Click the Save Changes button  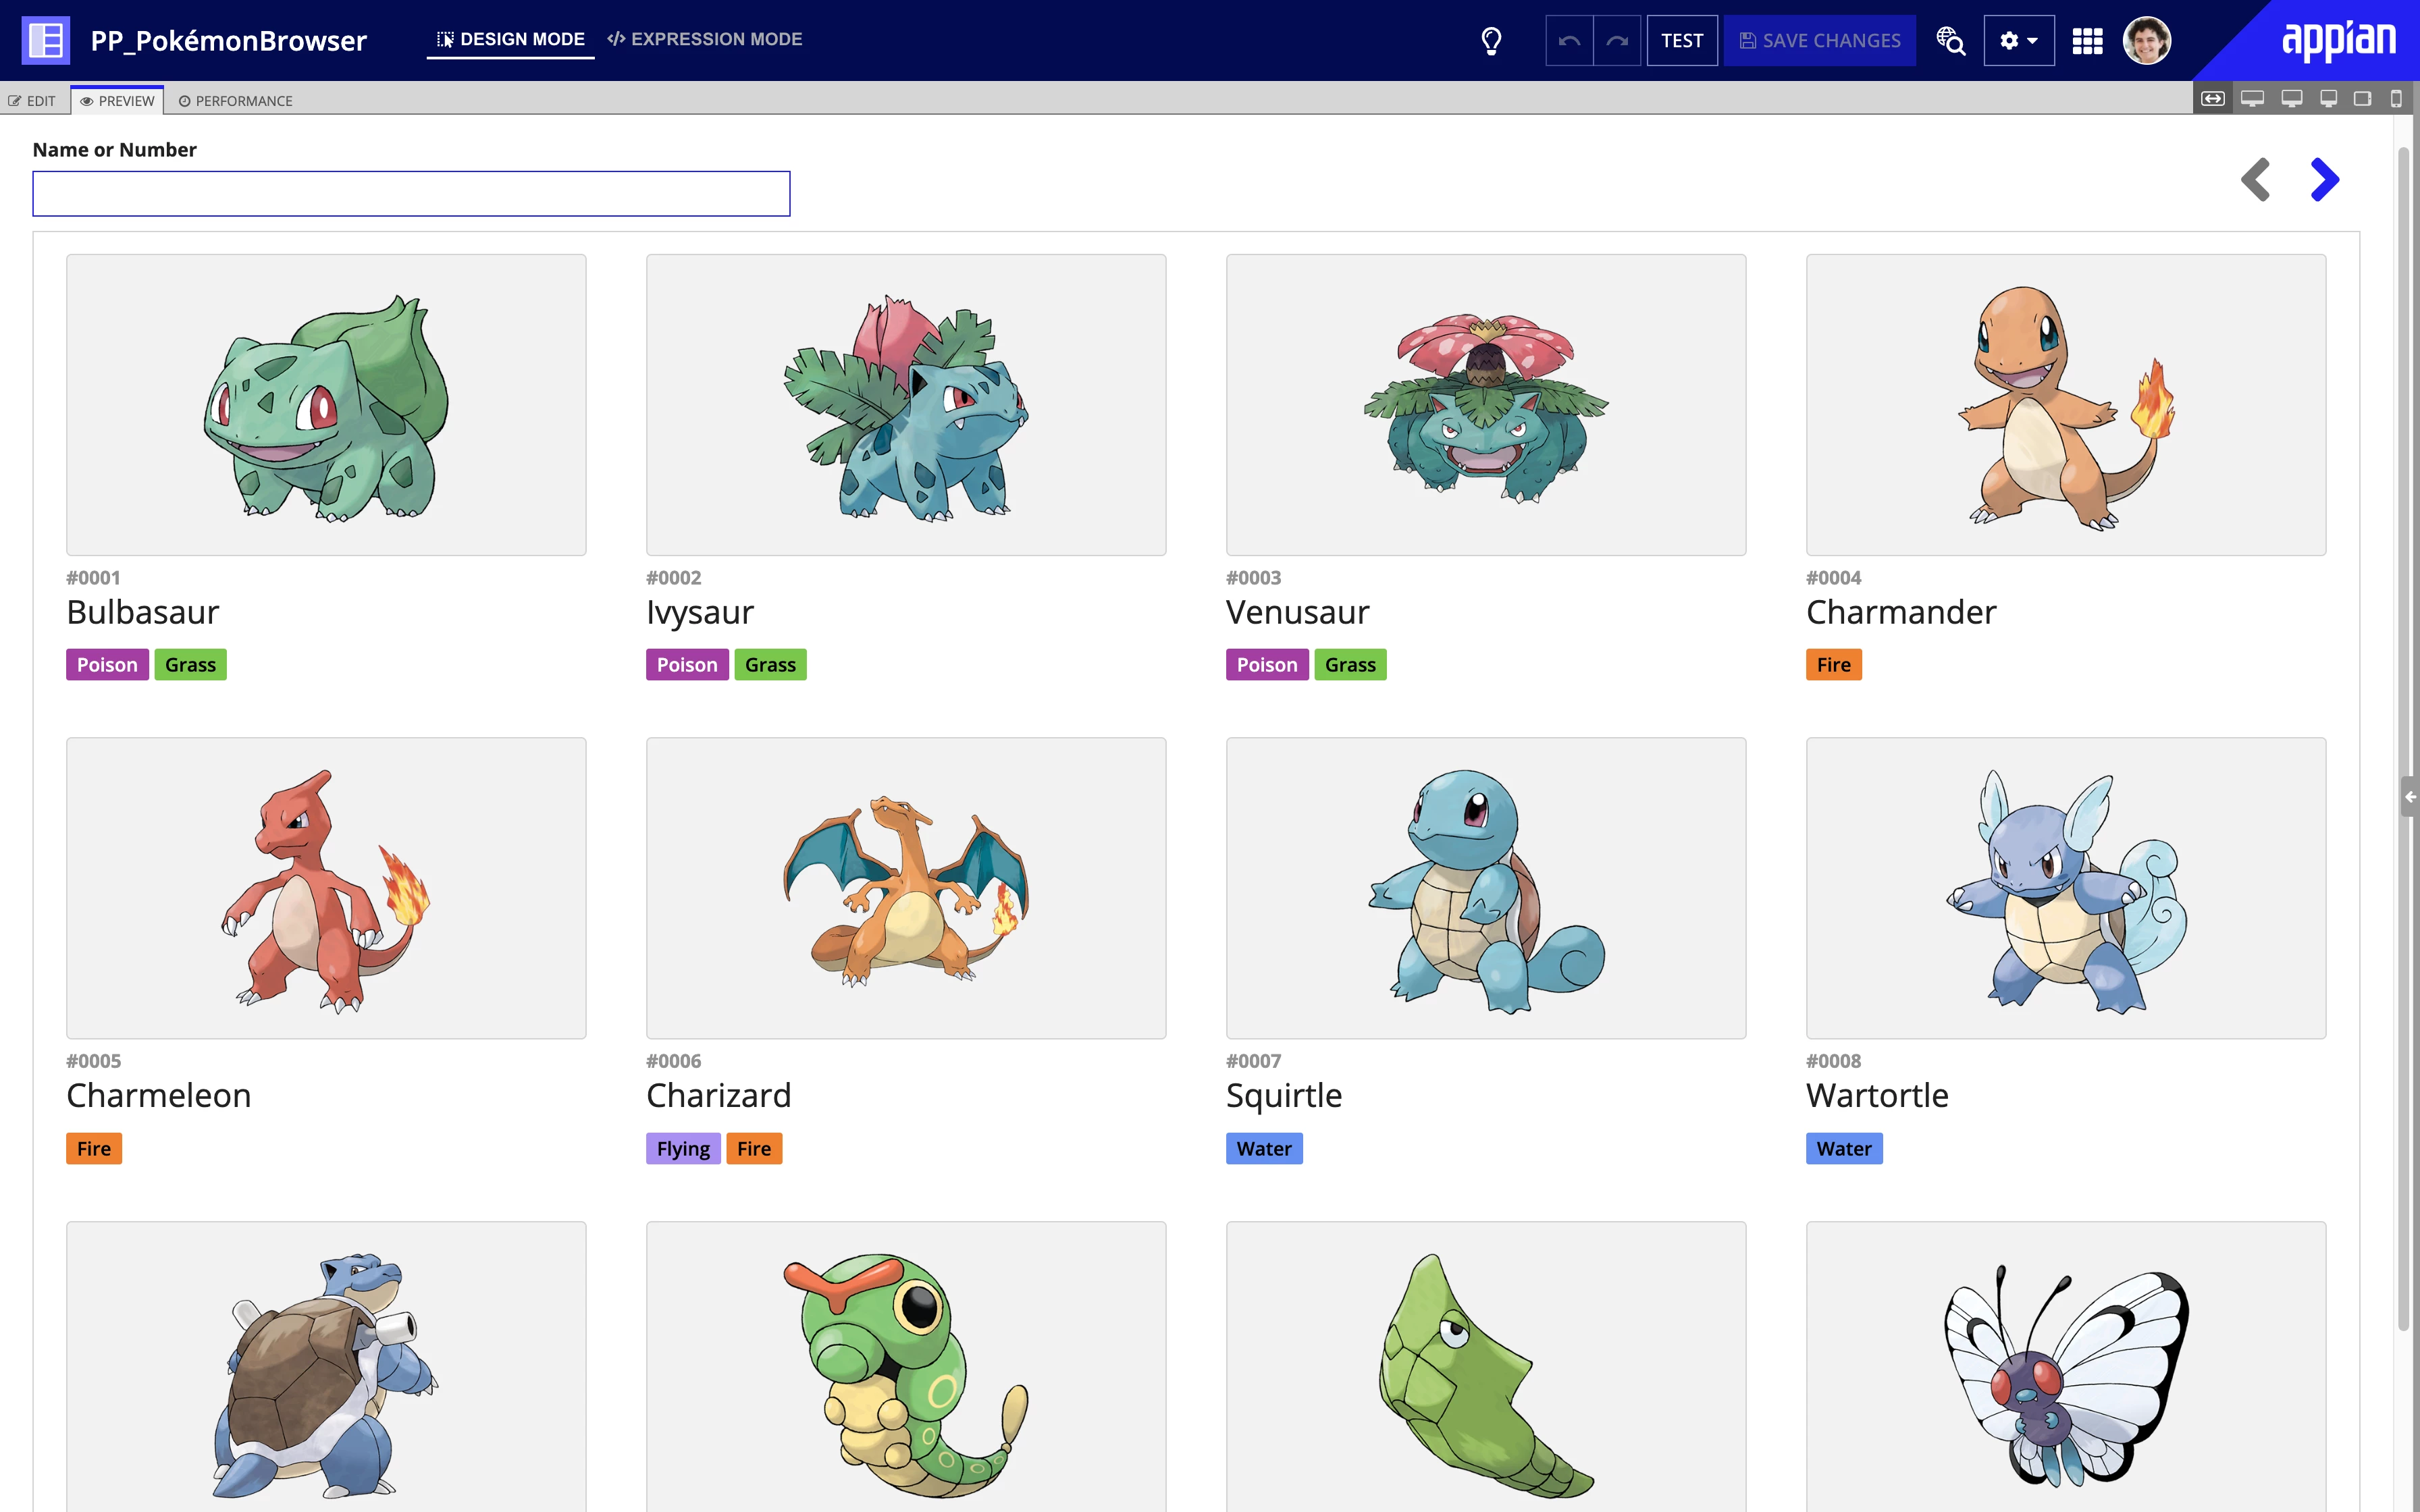point(1820,41)
